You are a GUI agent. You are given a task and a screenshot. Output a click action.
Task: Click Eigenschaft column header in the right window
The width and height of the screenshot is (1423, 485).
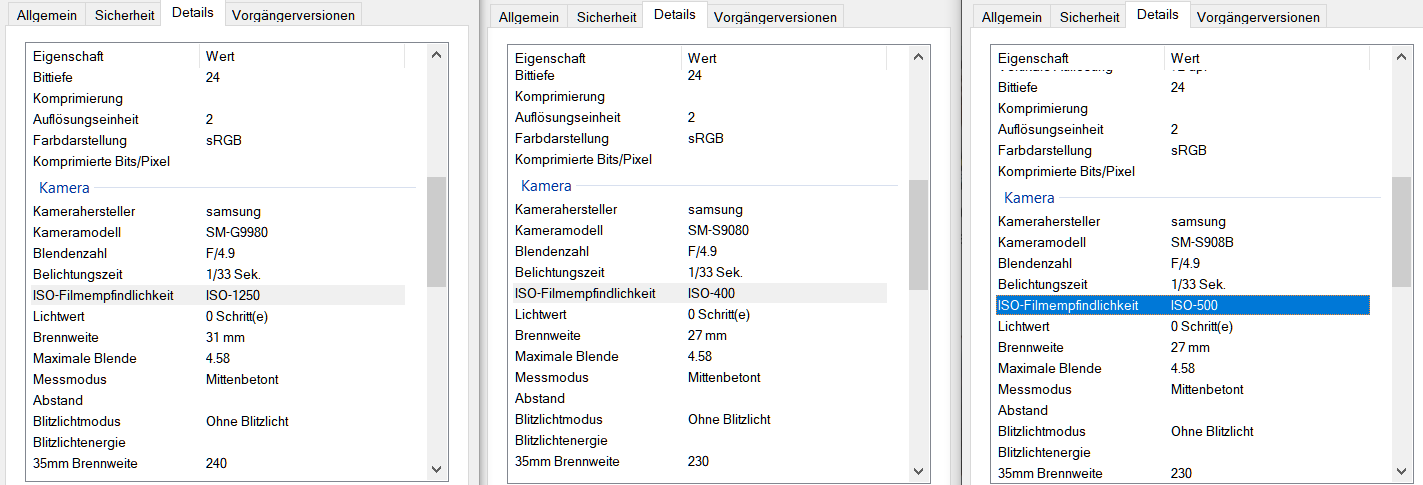click(1078, 58)
